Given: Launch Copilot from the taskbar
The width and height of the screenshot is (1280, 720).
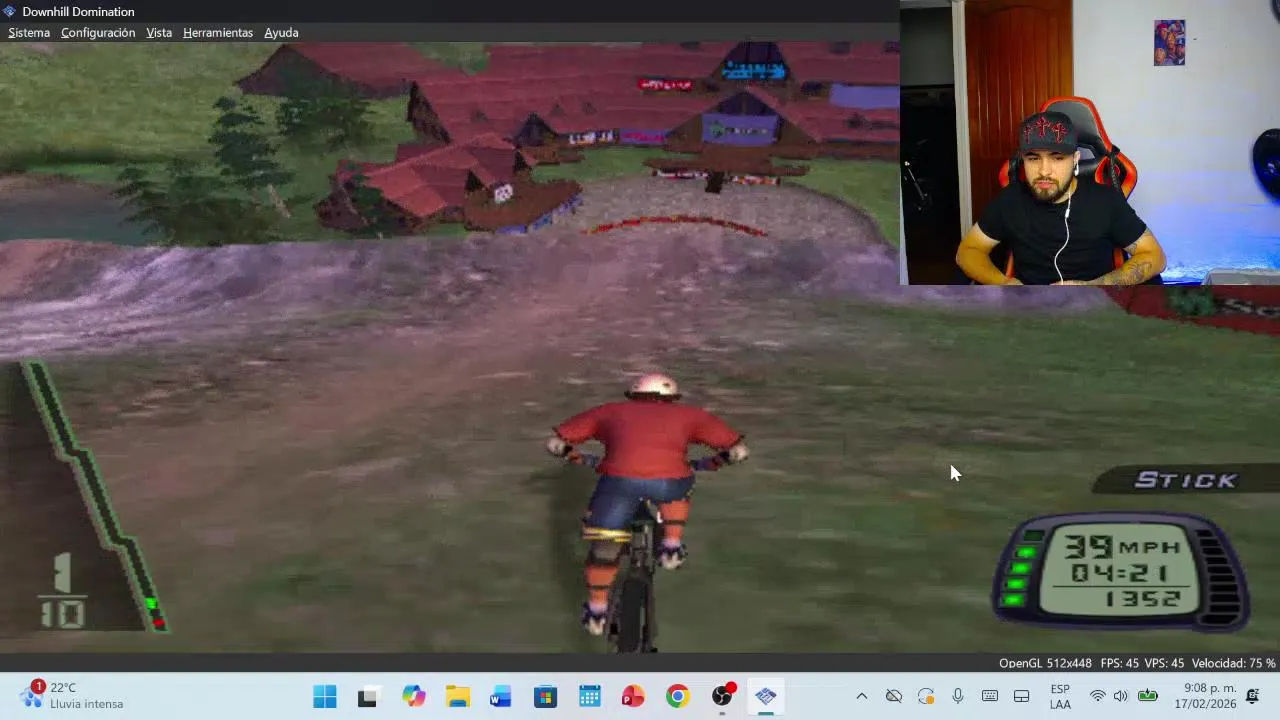Looking at the screenshot, I should (x=413, y=696).
